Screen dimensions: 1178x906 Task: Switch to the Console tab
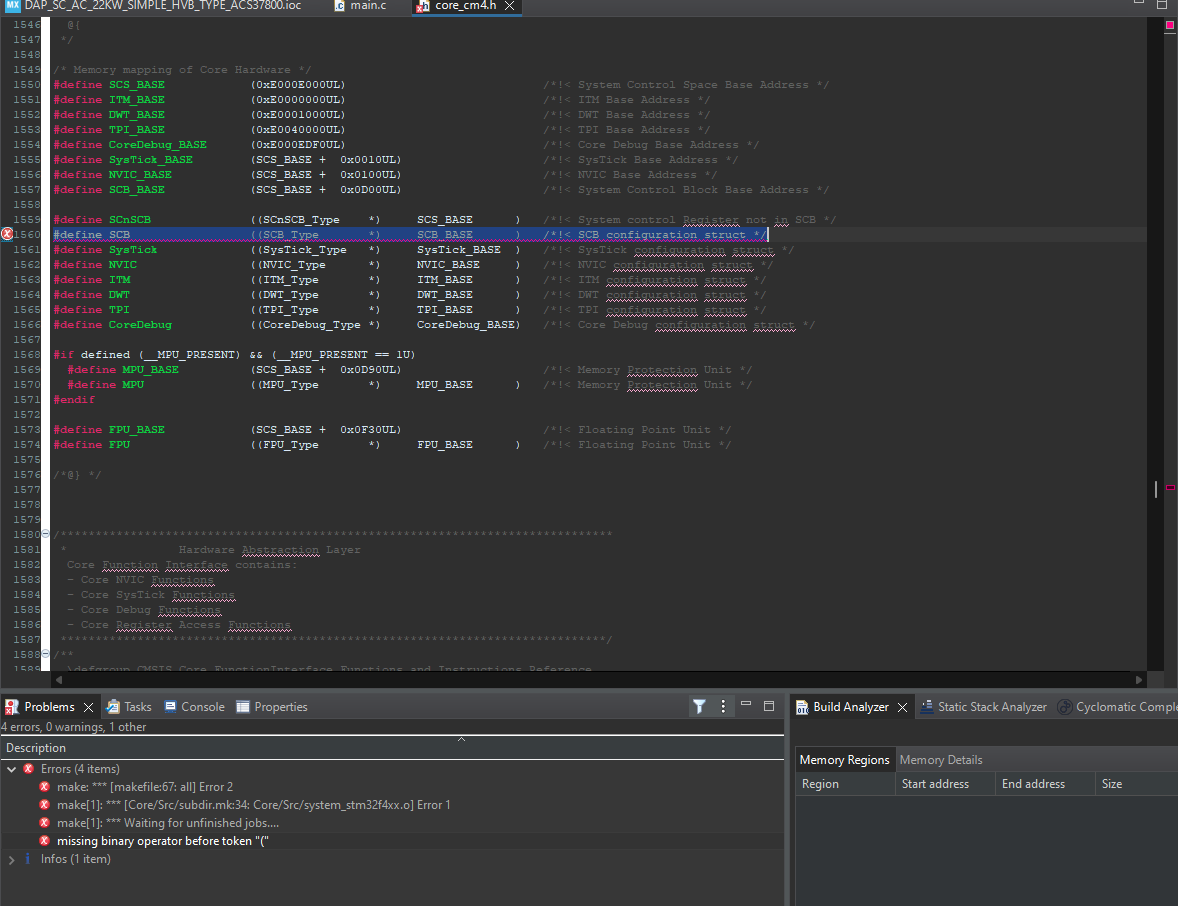(202, 707)
